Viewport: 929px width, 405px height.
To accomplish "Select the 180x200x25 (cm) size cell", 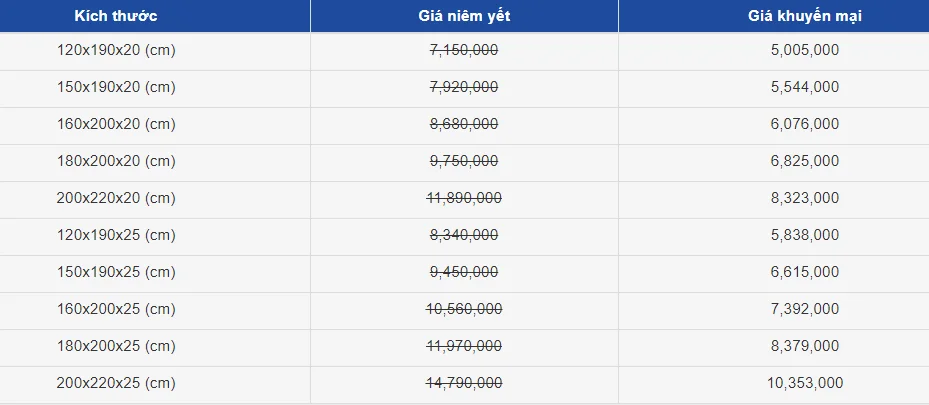I will point(116,346).
